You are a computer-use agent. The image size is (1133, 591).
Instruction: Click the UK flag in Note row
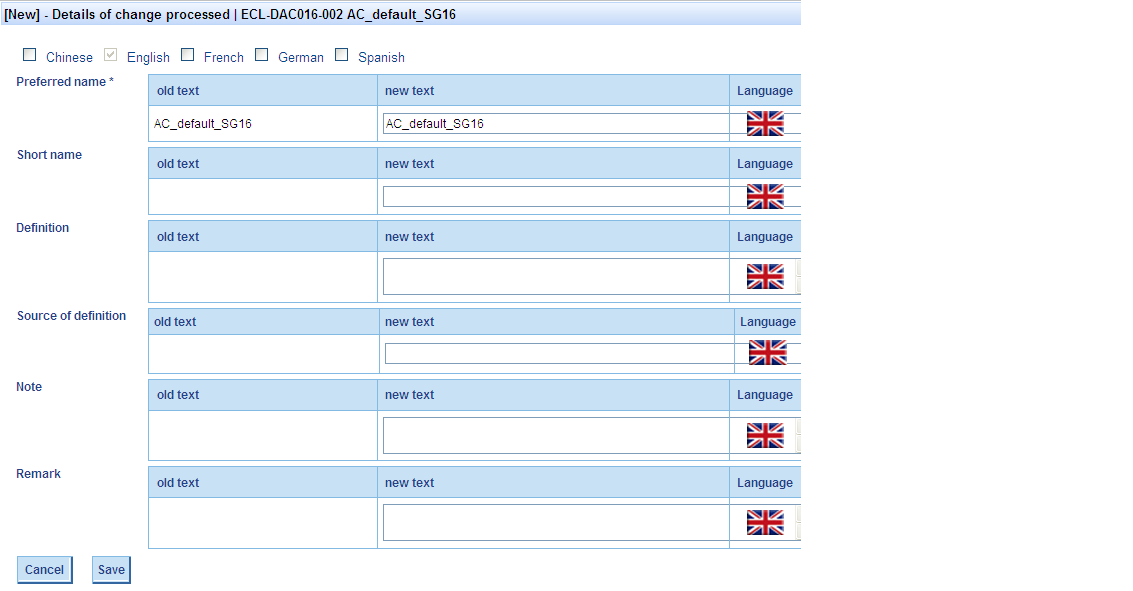765,436
